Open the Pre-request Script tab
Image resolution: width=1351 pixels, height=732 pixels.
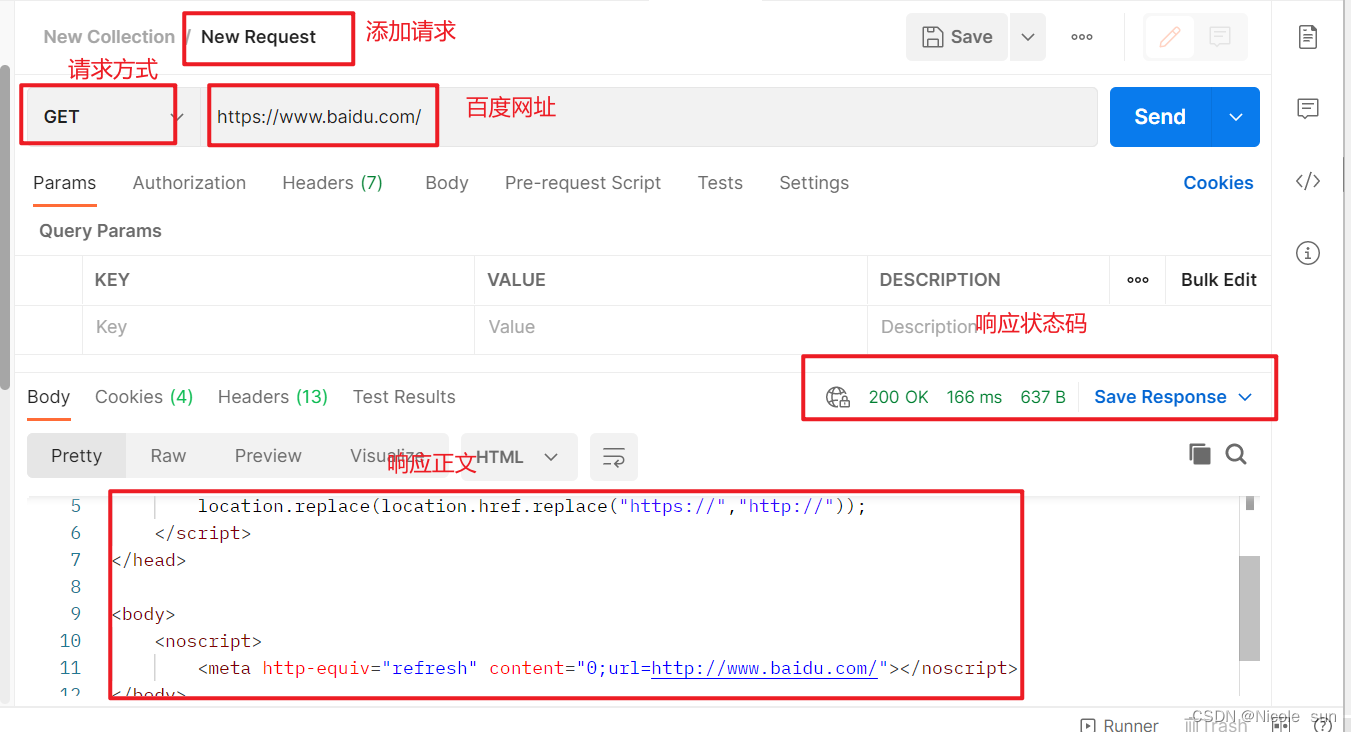pos(583,183)
